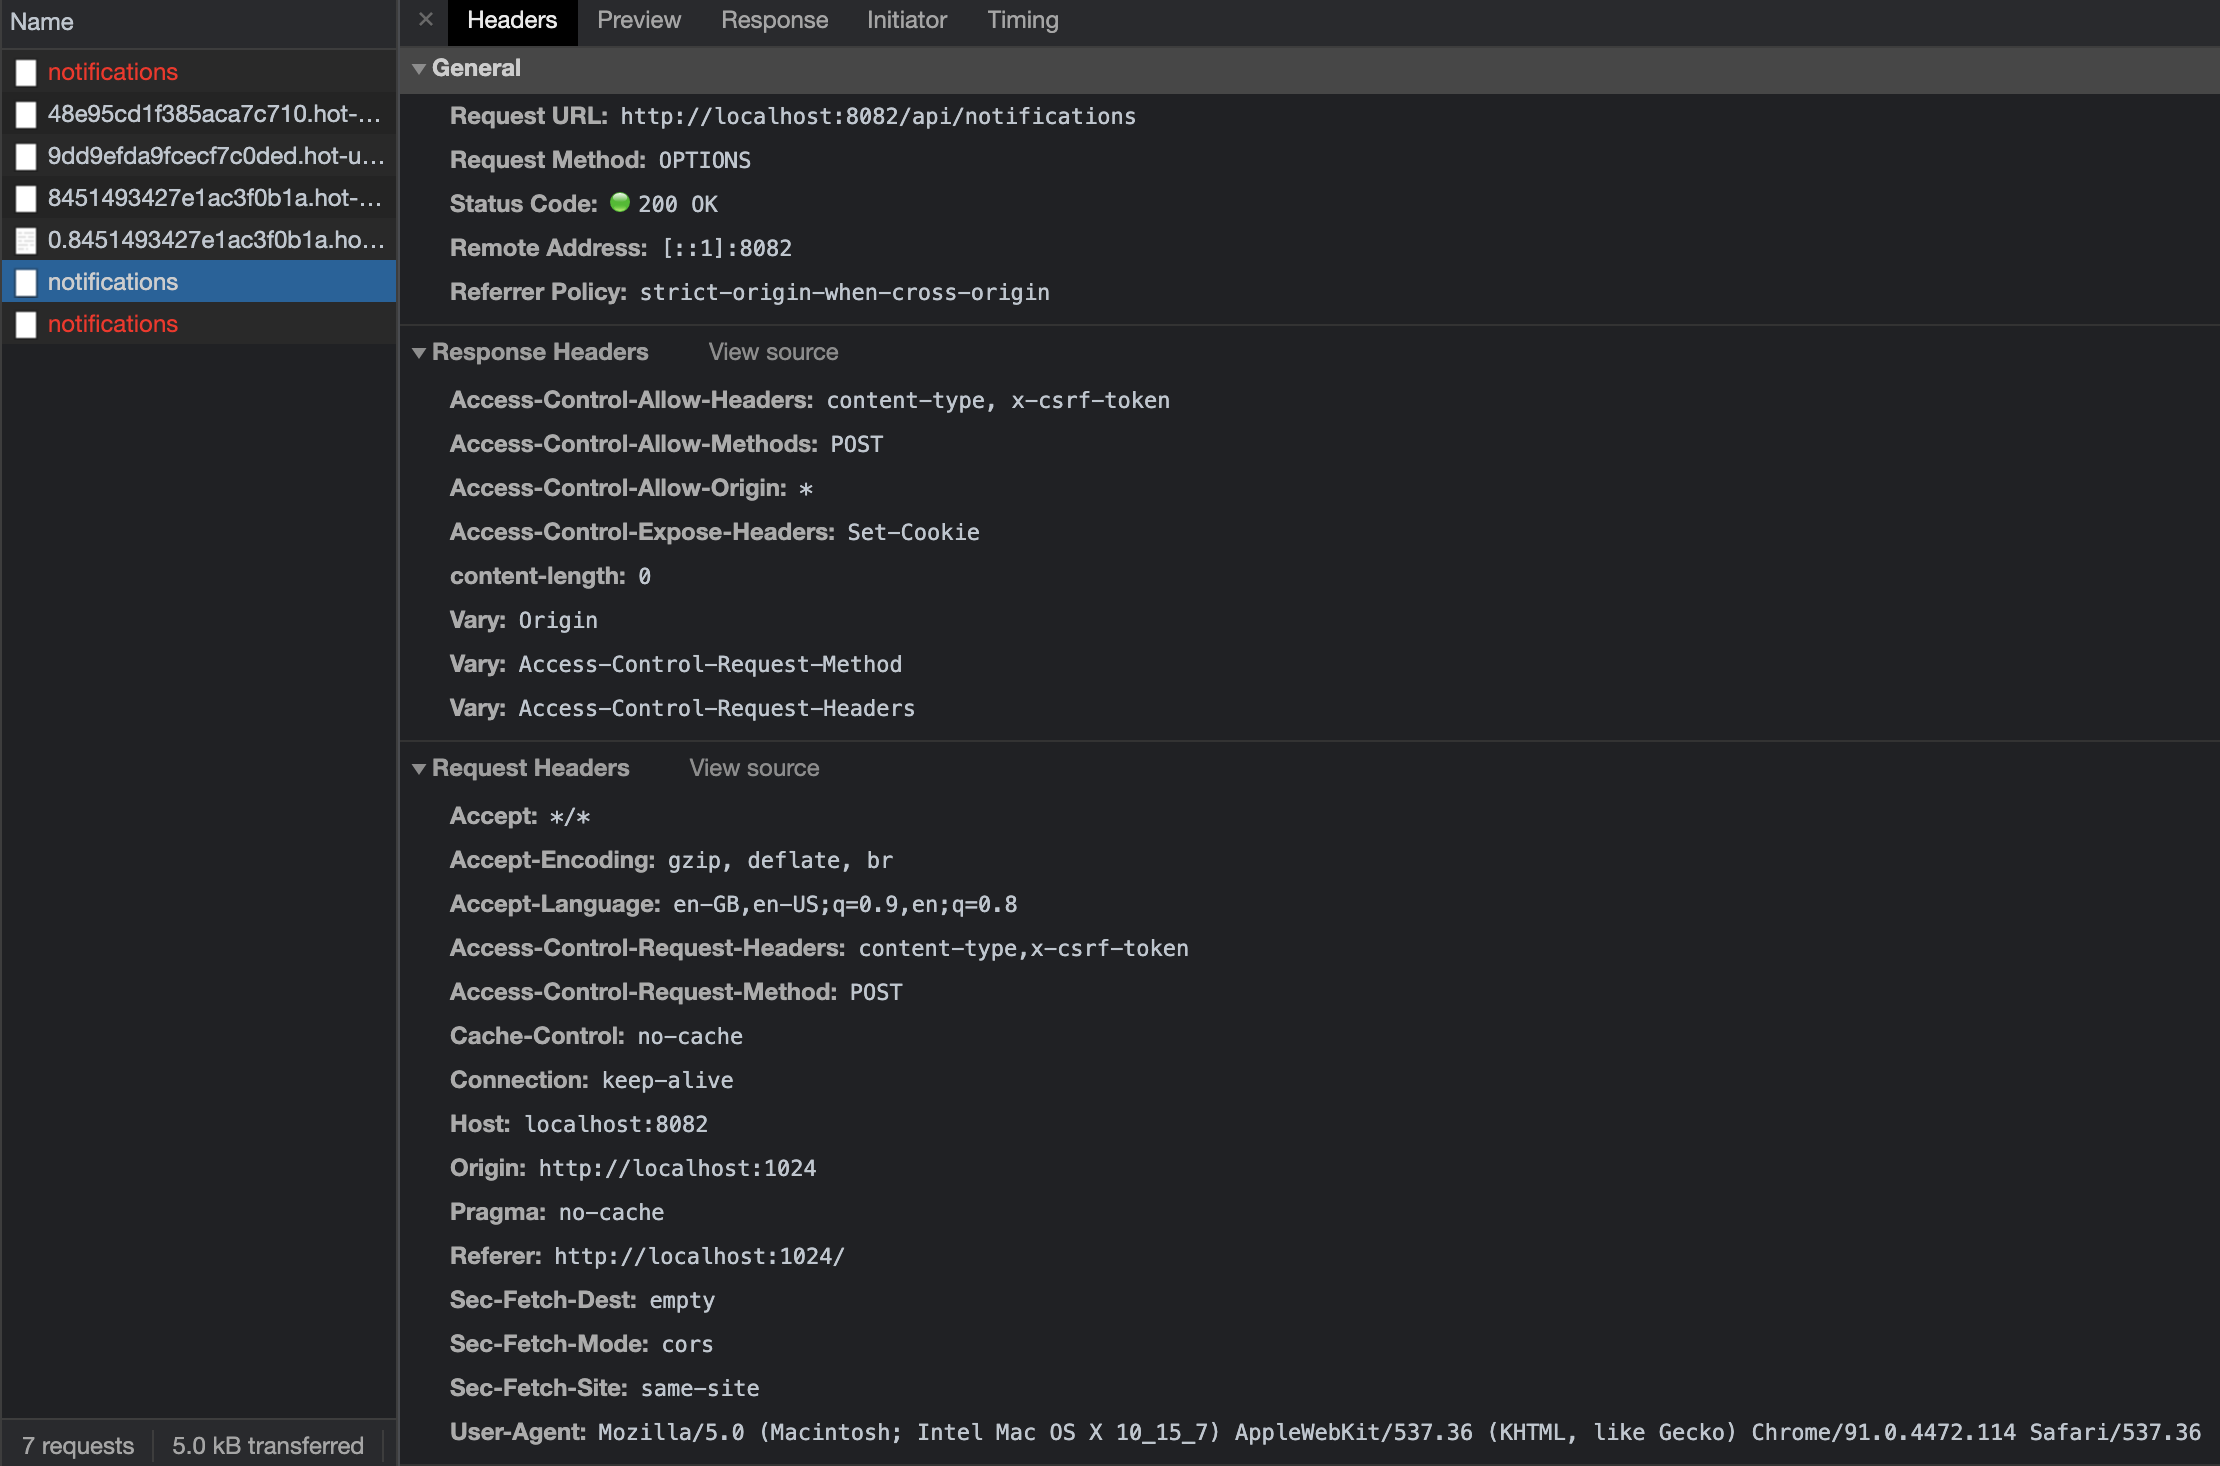Viewport: 2220px width, 1466px height.
Task: Click file icon of selected notifications request
Action: [x=27, y=282]
